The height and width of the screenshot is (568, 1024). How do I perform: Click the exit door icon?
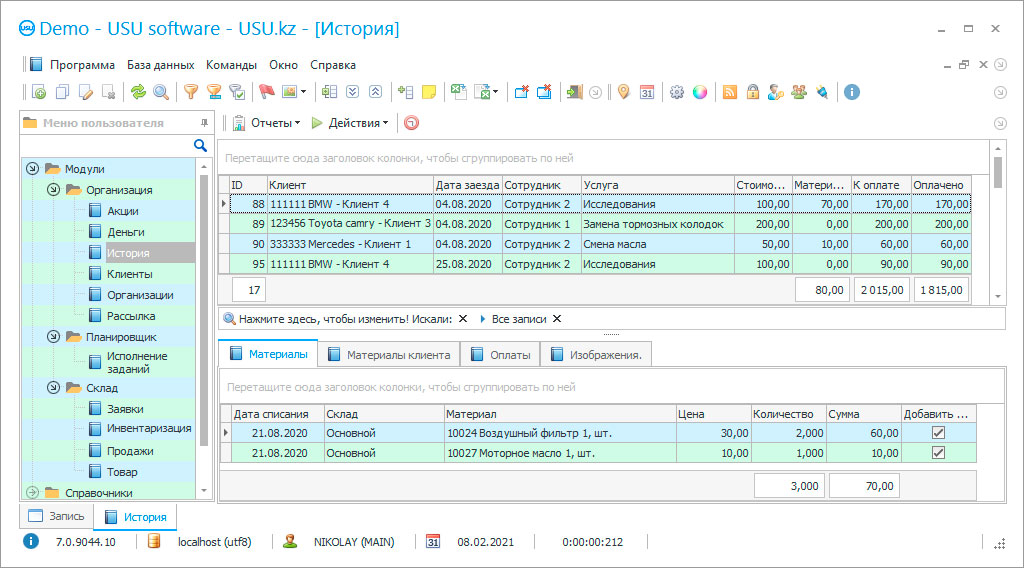[x=574, y=92]
